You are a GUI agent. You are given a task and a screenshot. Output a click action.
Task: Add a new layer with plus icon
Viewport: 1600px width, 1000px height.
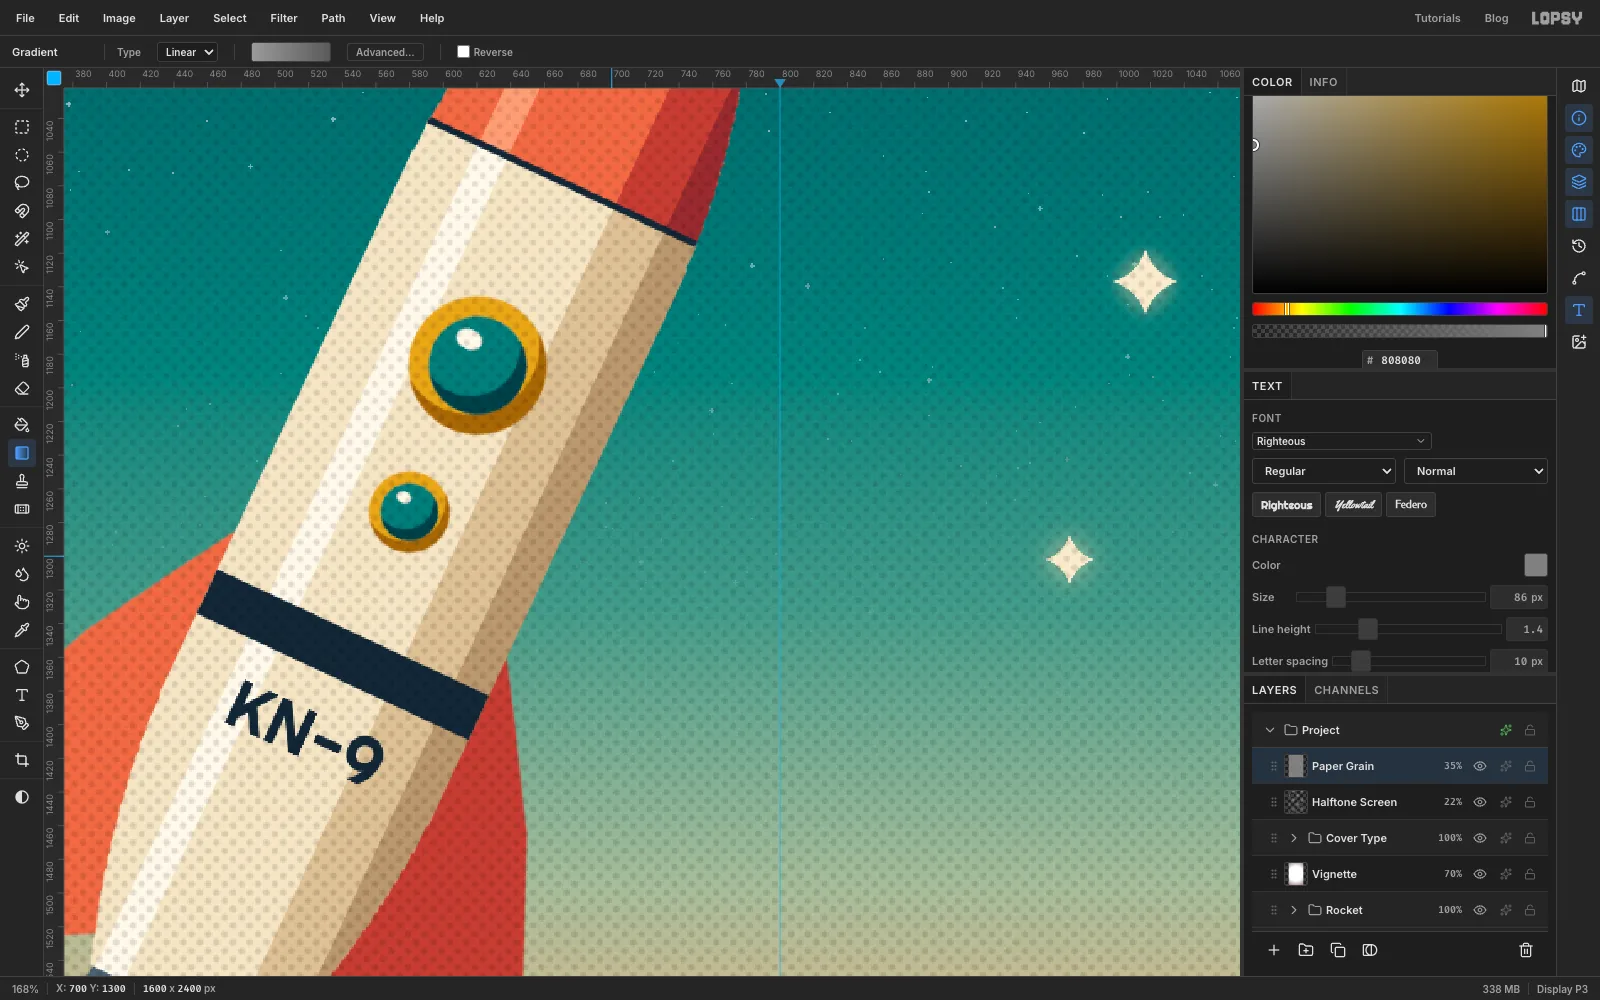click(x=1274, y=950)
